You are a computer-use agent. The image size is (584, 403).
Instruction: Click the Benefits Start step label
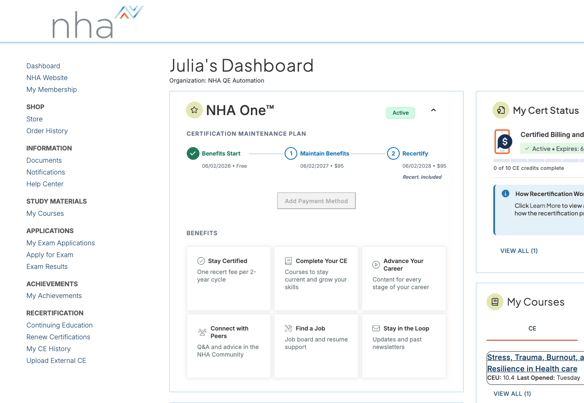pyautogui.click(x=221, y=153)
